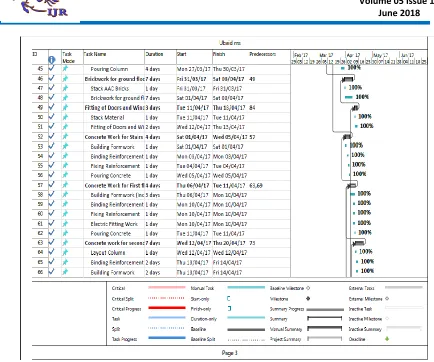434x362 pixels.
Task: Click the task mode pin icon in row 60
Action: tap(65, 214)
